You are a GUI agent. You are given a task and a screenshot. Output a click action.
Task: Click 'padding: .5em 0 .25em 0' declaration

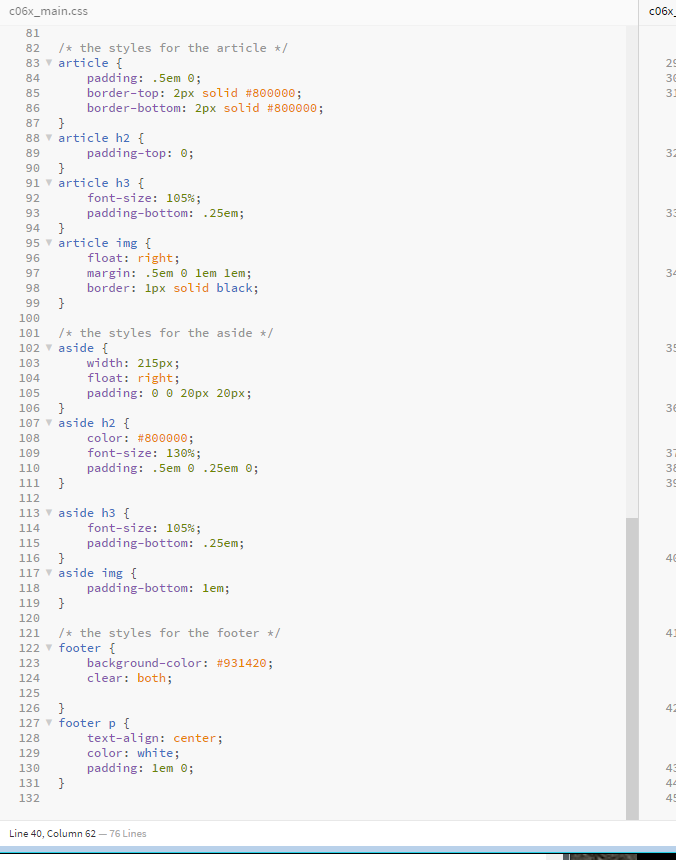point(173,468)
